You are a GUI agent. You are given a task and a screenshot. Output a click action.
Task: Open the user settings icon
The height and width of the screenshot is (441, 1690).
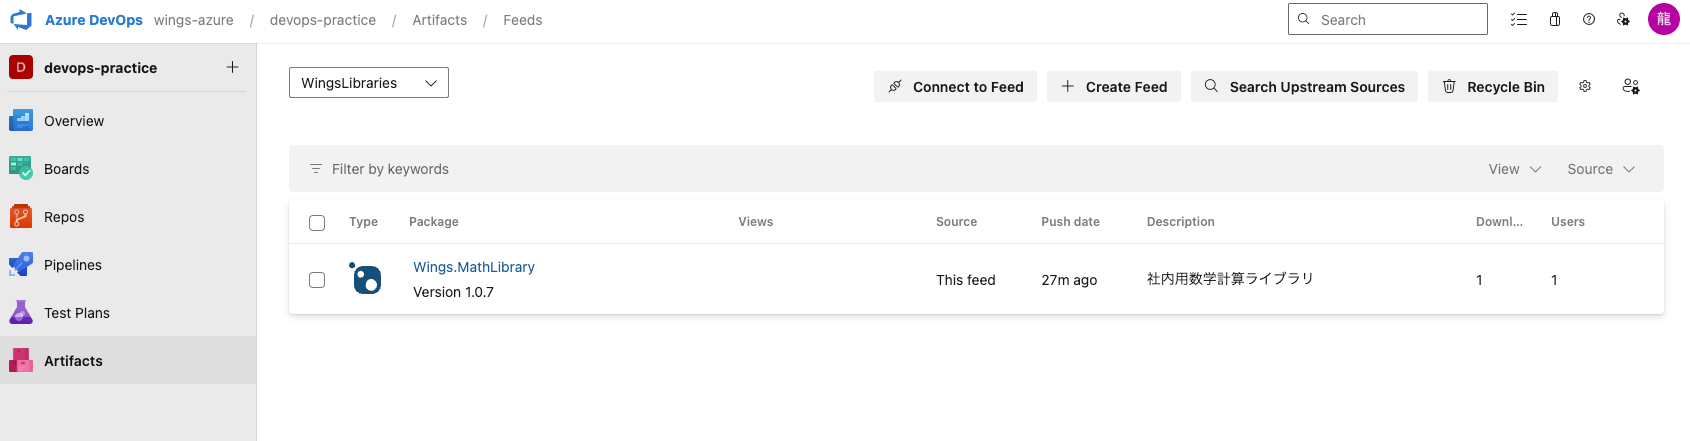pos(1623,20)
